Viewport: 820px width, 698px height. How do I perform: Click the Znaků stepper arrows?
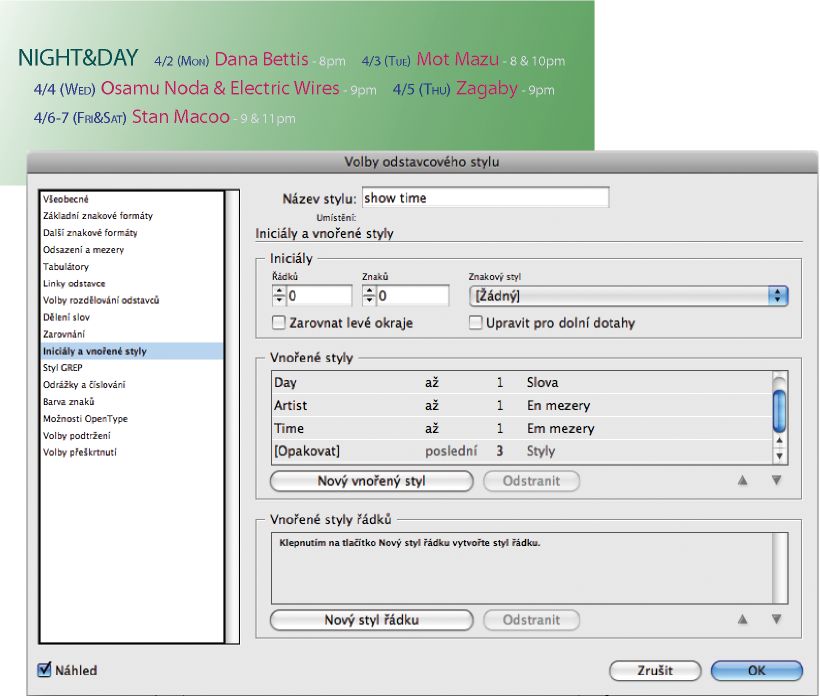tap(369, 296)
